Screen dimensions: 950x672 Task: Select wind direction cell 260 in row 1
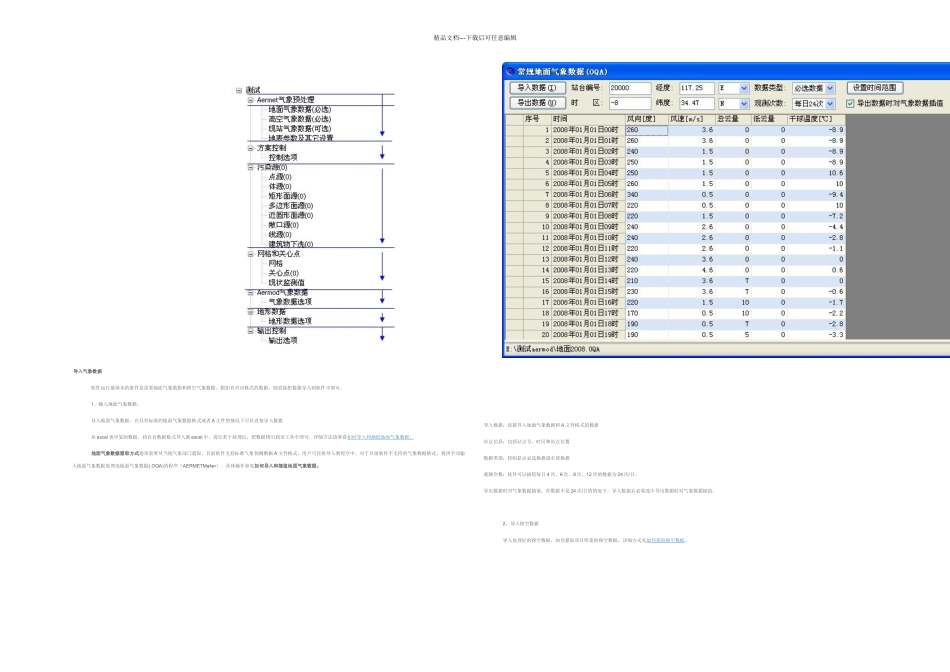click(646, 130)
